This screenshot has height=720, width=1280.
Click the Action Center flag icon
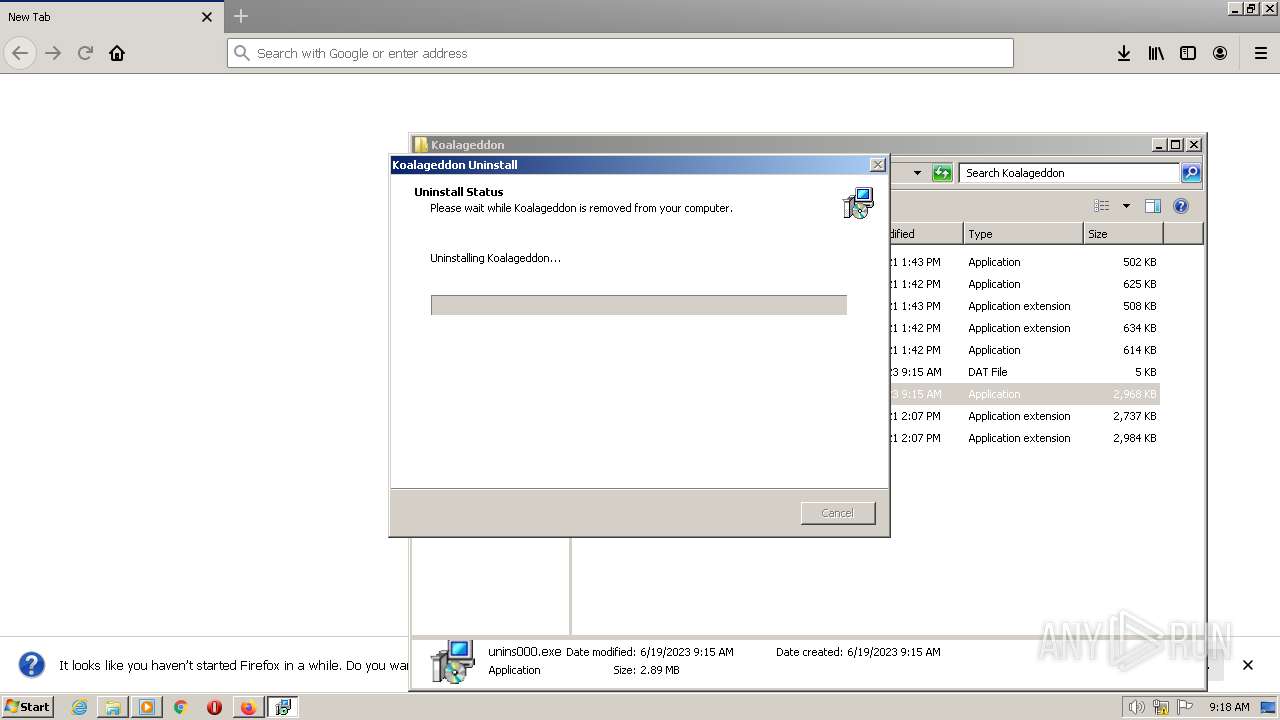click(1185, 707)
